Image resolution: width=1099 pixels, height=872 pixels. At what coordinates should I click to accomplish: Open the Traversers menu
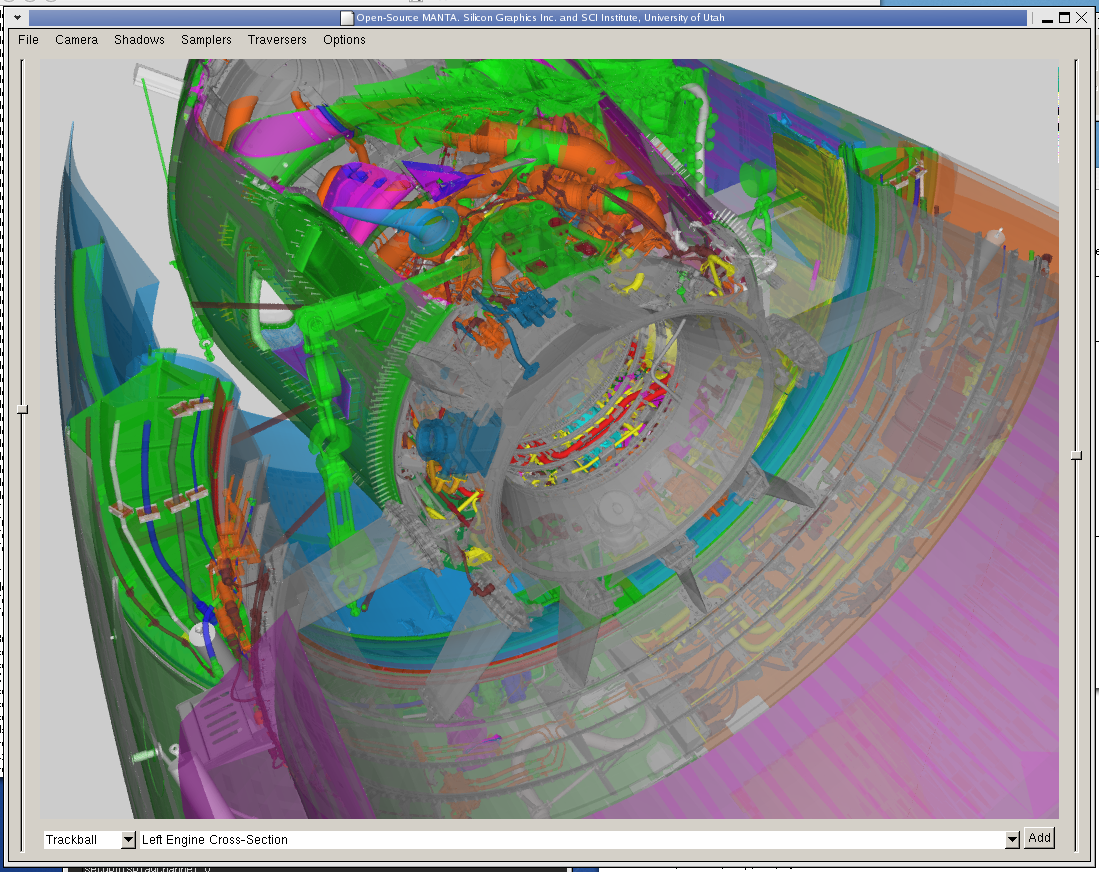(x=277, y=40)
